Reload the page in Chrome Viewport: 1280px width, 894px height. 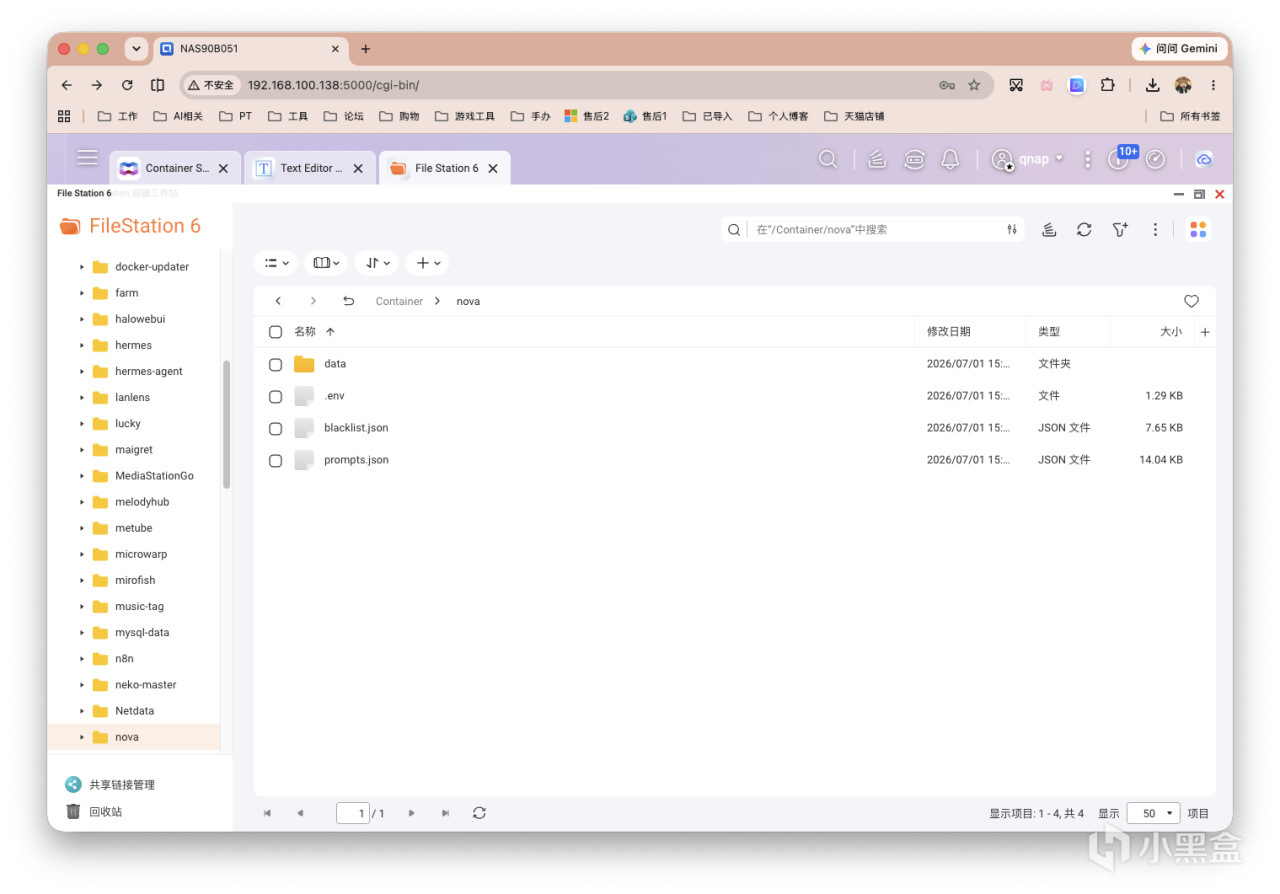pyautogui.click(x=127, y=85)
